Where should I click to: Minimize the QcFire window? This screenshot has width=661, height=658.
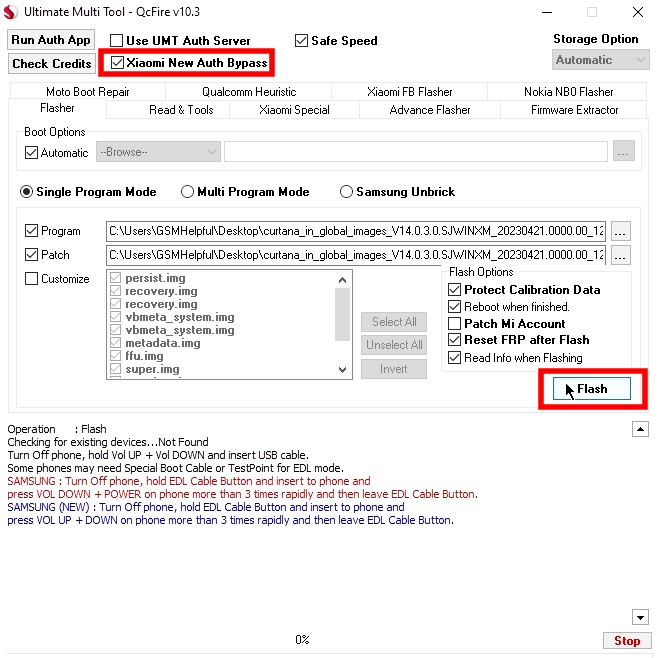[x=547, y=12]
